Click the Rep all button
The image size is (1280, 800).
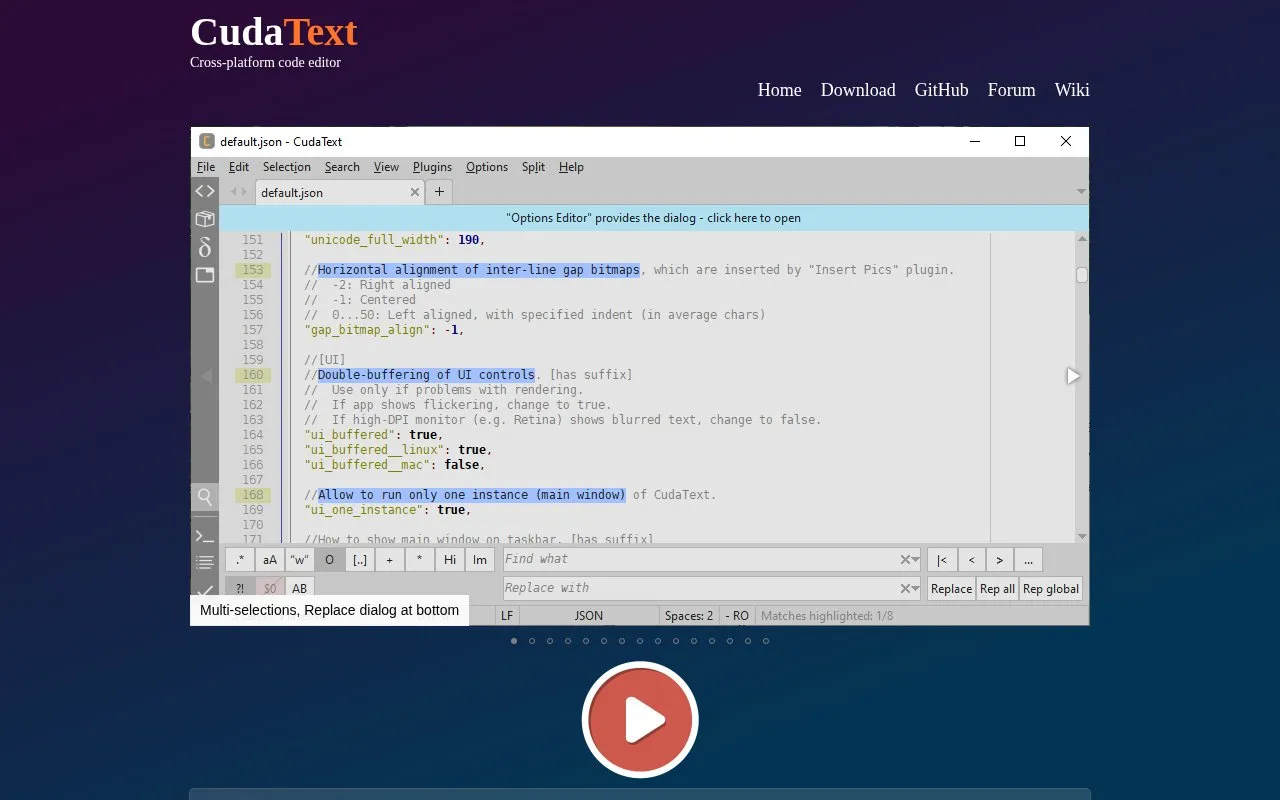(x=997, y=589)
